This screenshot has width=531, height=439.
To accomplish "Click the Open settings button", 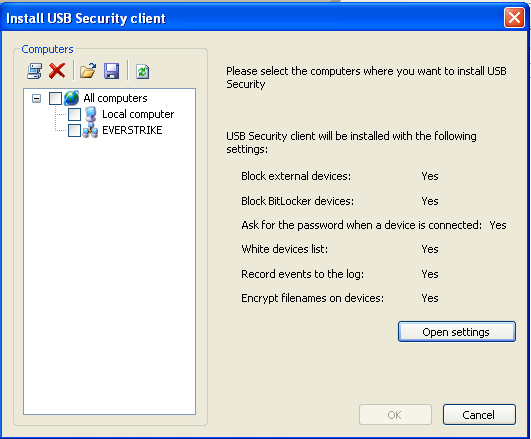I will click(x=457, y=332).
